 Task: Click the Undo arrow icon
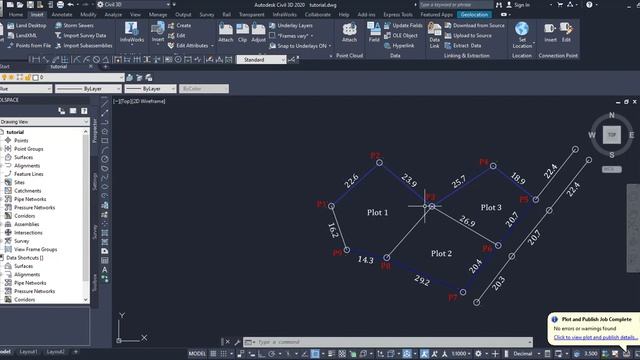tap(71, 4)
